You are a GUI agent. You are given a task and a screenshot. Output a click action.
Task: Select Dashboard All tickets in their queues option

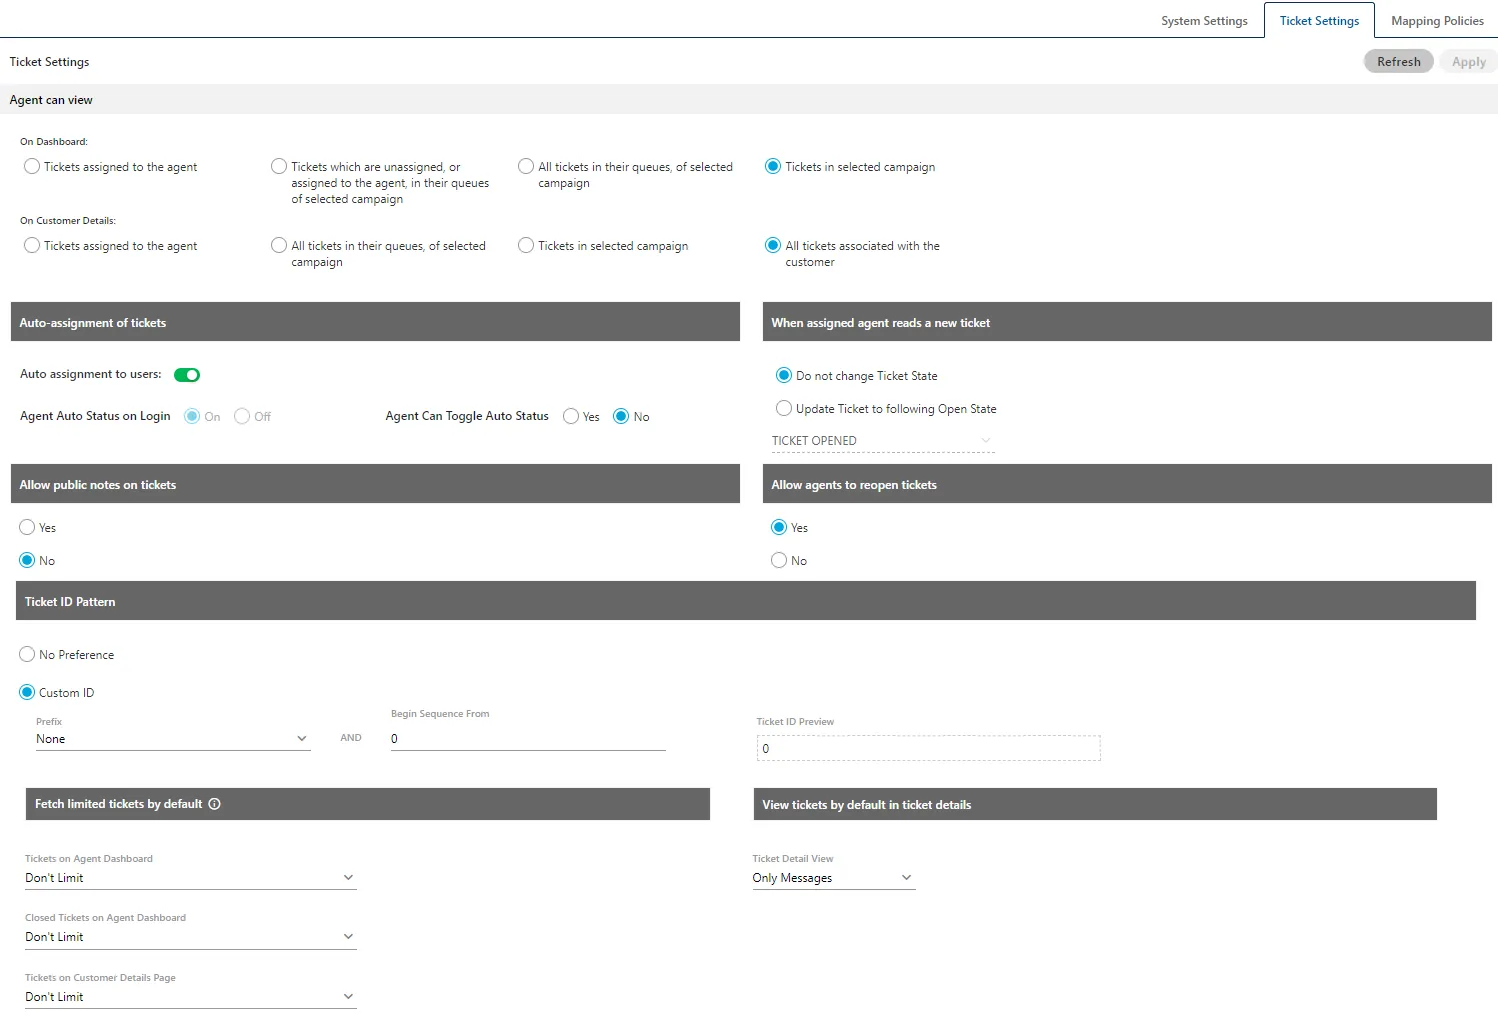point(526,166)
